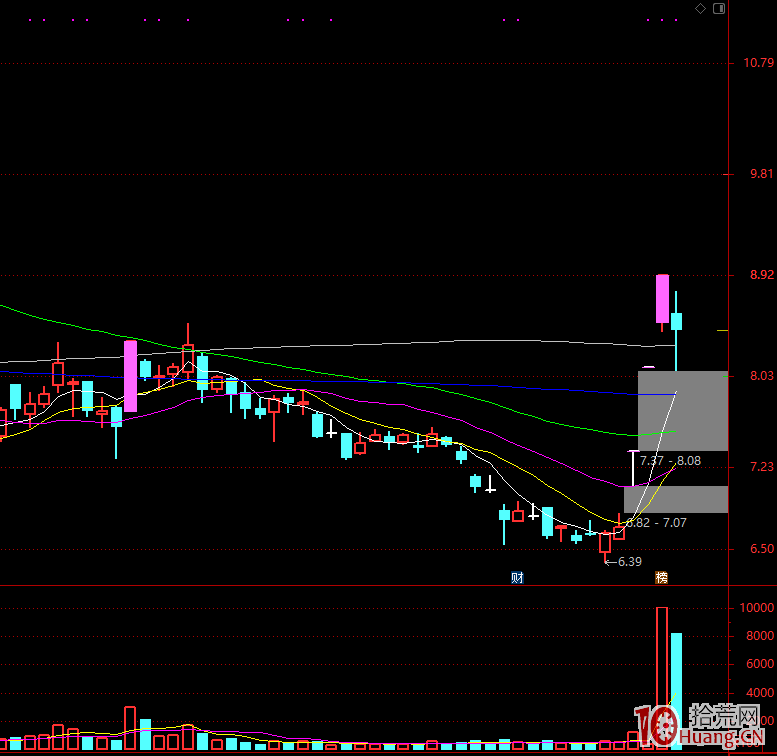Click the red candlestick at the 6.39 low
777x756 pixels.
click(605, 542)
